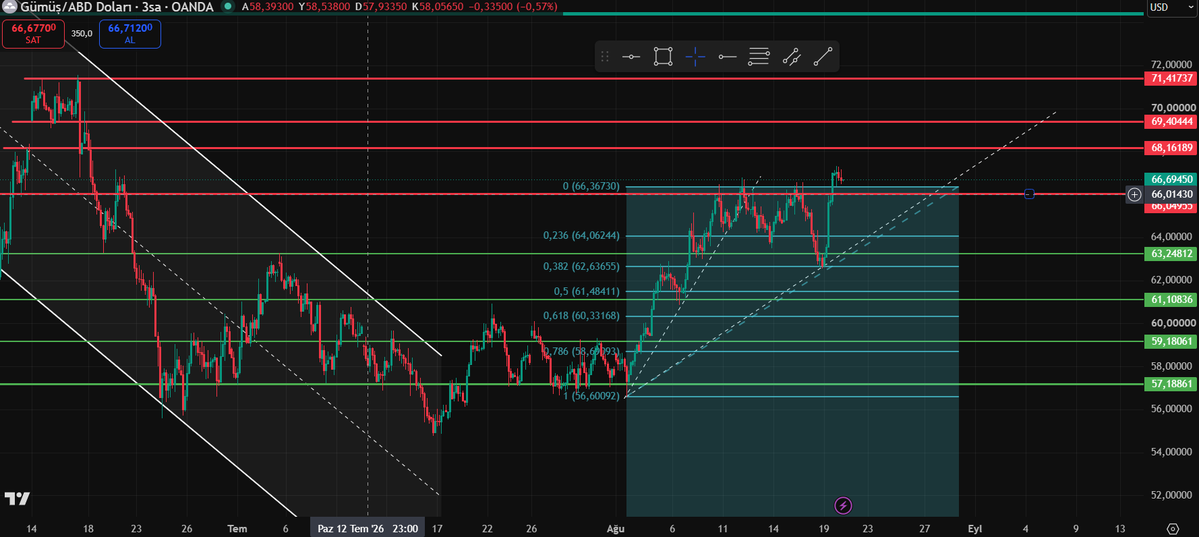Image resolution: width=1199 pixels, height=537 pixels.
Task: Select the 61,10836 green price label
Action: point(1171,299)
